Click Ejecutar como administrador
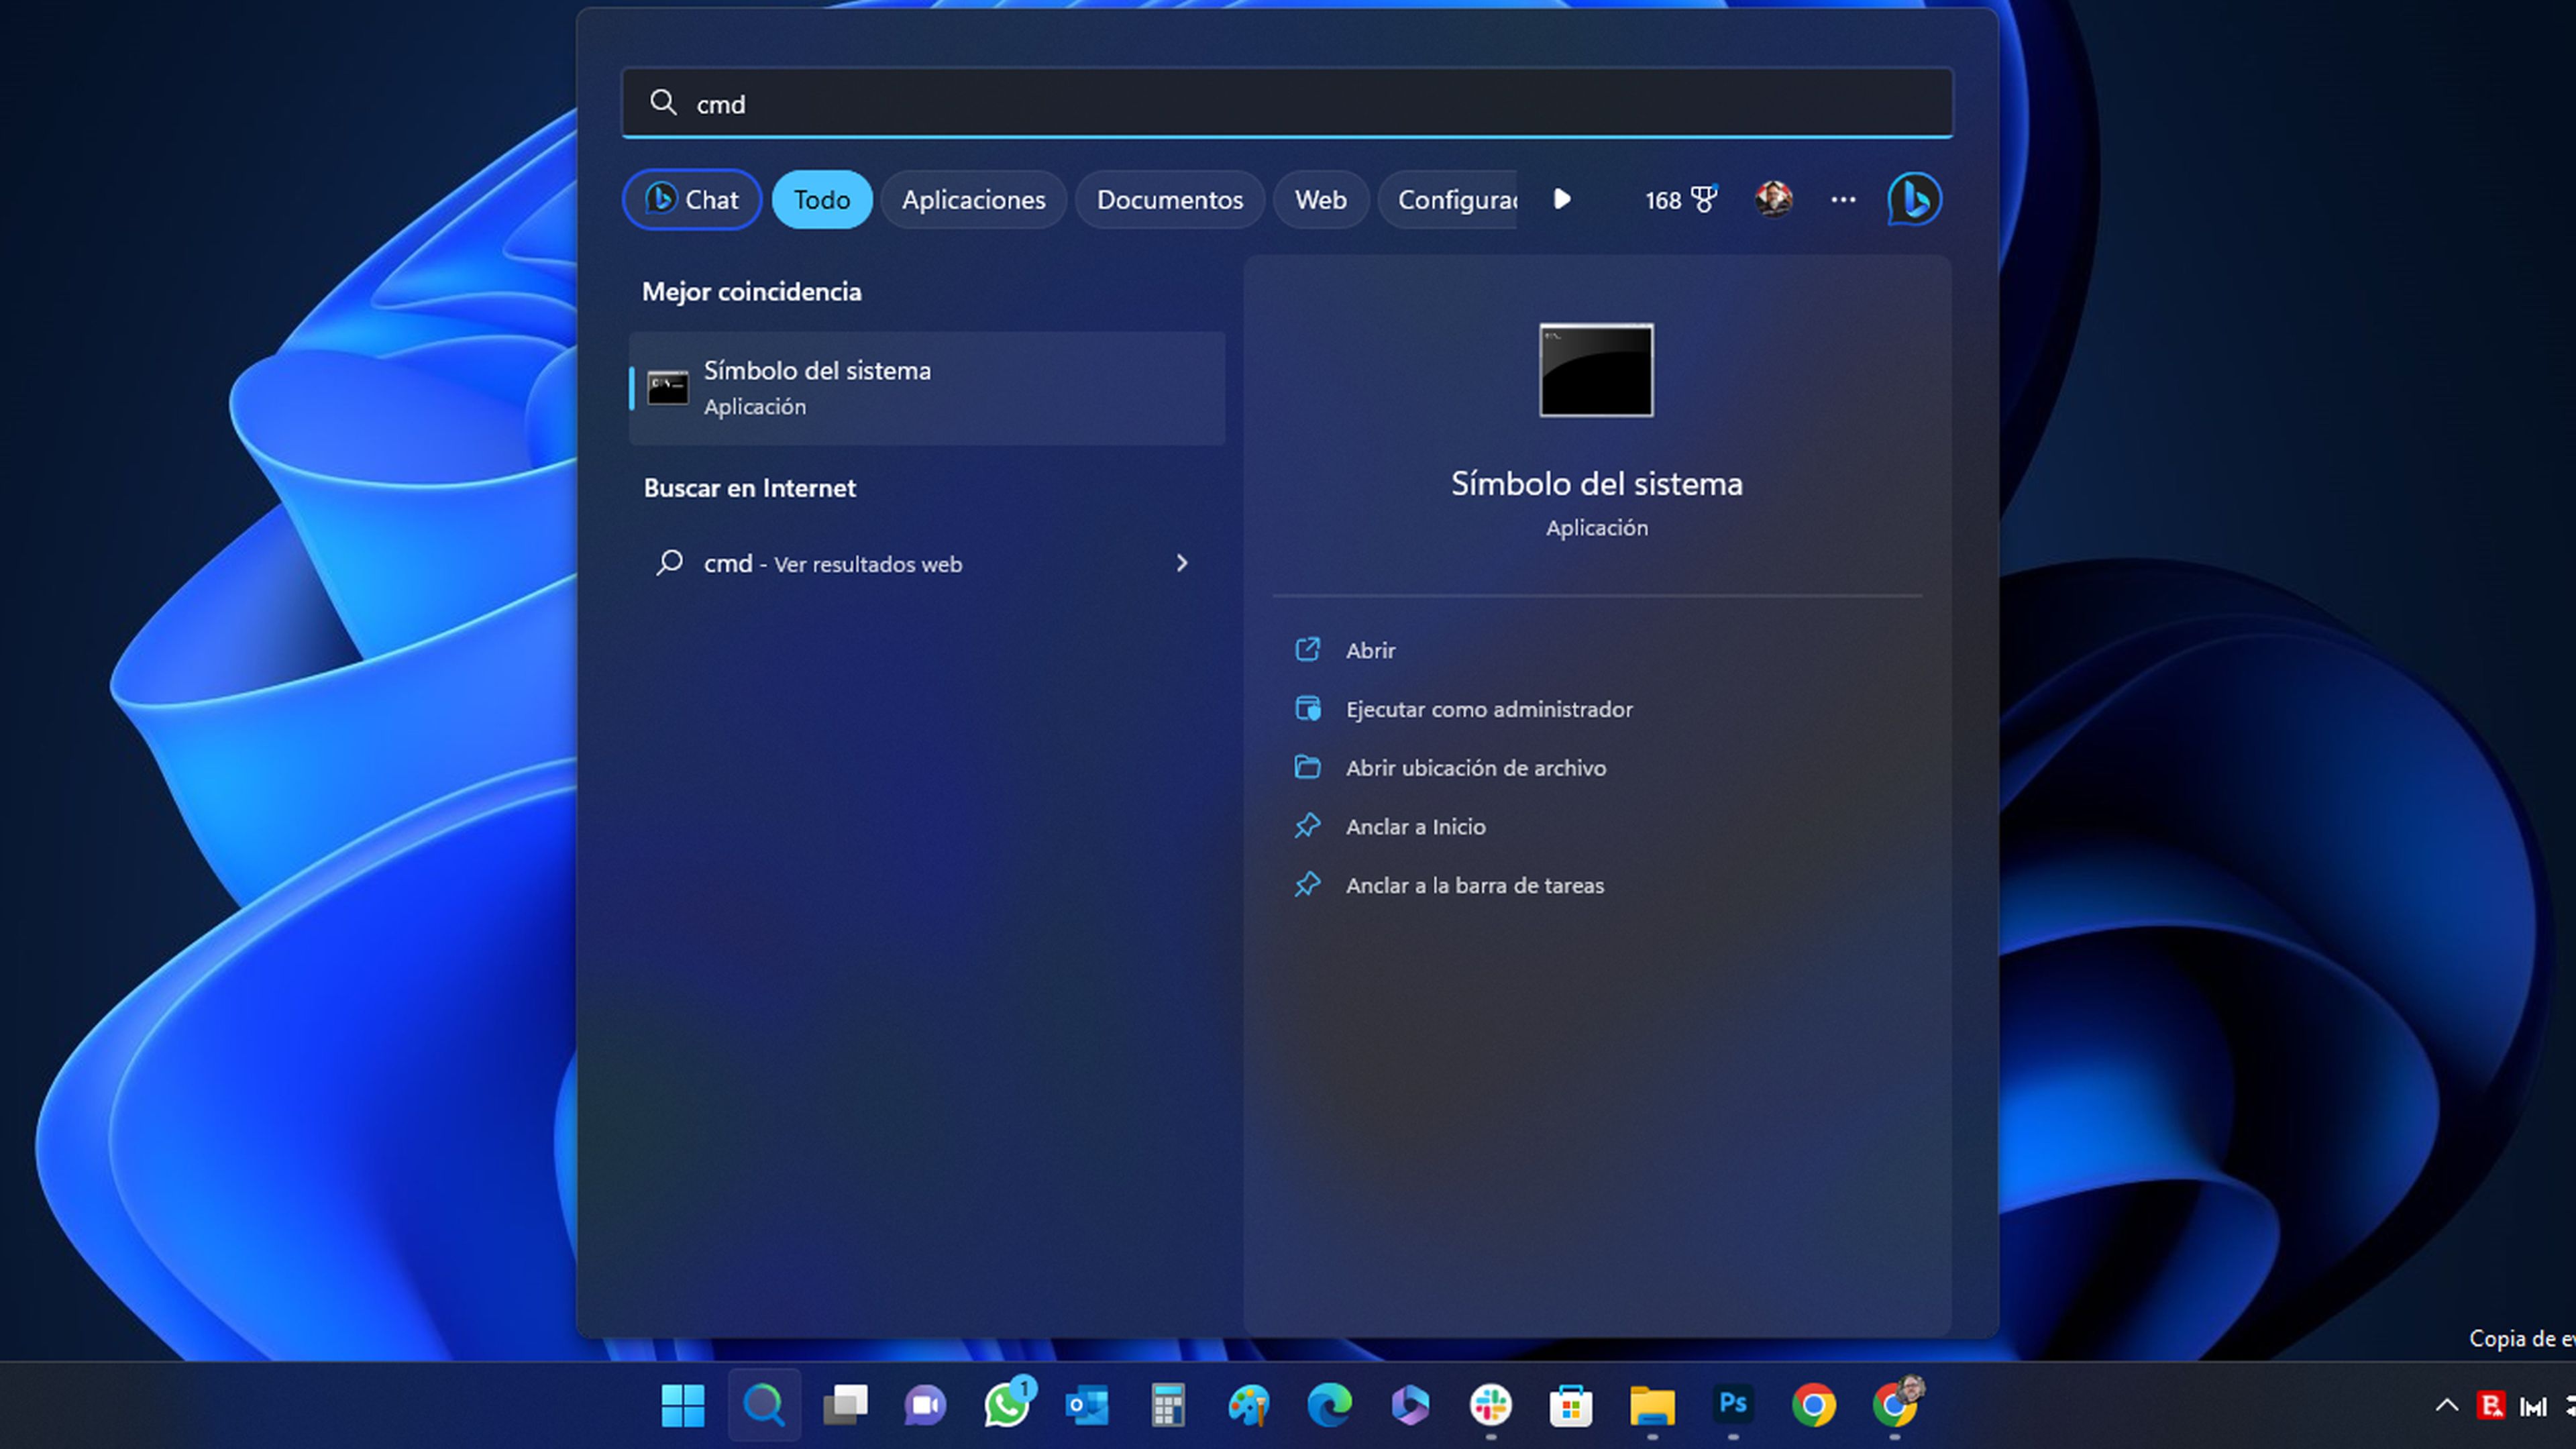 [x=1488, y=709]
